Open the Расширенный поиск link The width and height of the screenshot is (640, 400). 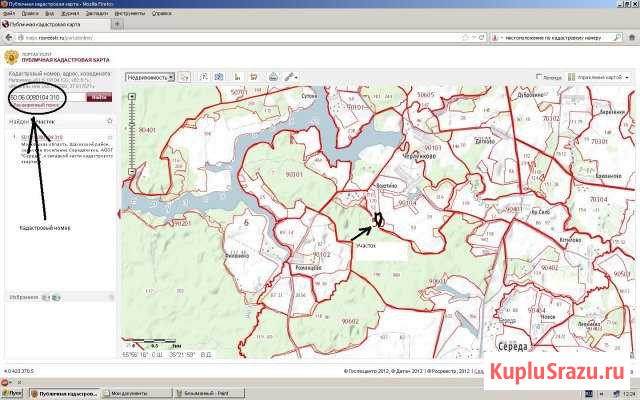coord(34,105)
